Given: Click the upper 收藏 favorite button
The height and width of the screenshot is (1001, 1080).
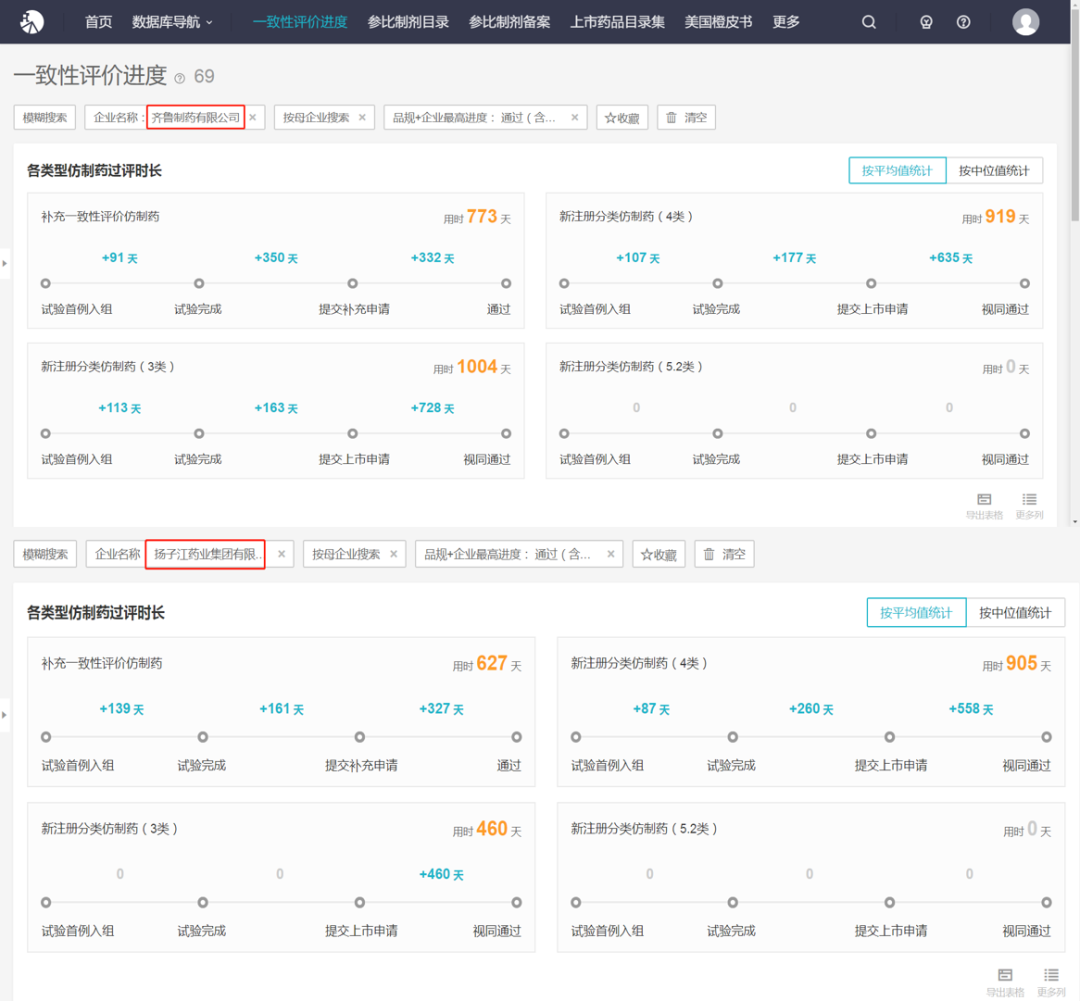Looking at the screenshot, I should pos(622,117).
